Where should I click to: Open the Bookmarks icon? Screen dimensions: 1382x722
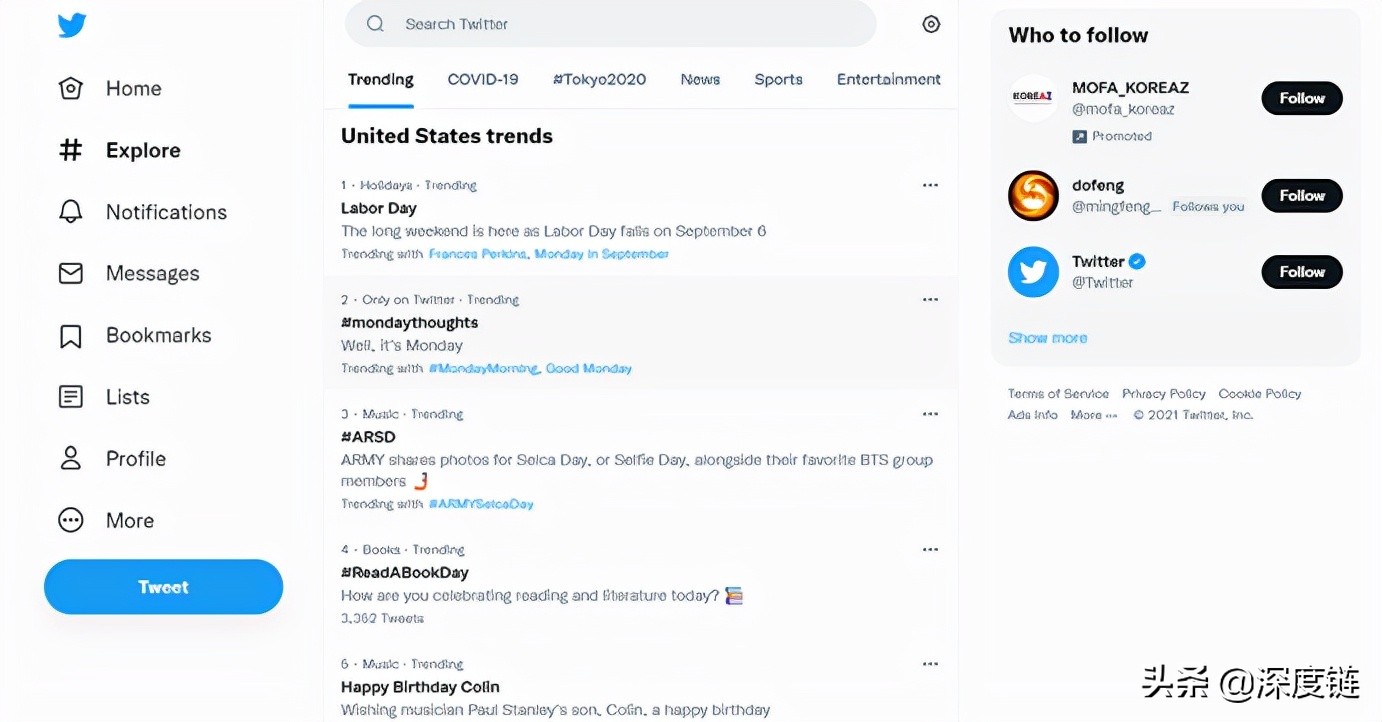click(x=71, y=335)
